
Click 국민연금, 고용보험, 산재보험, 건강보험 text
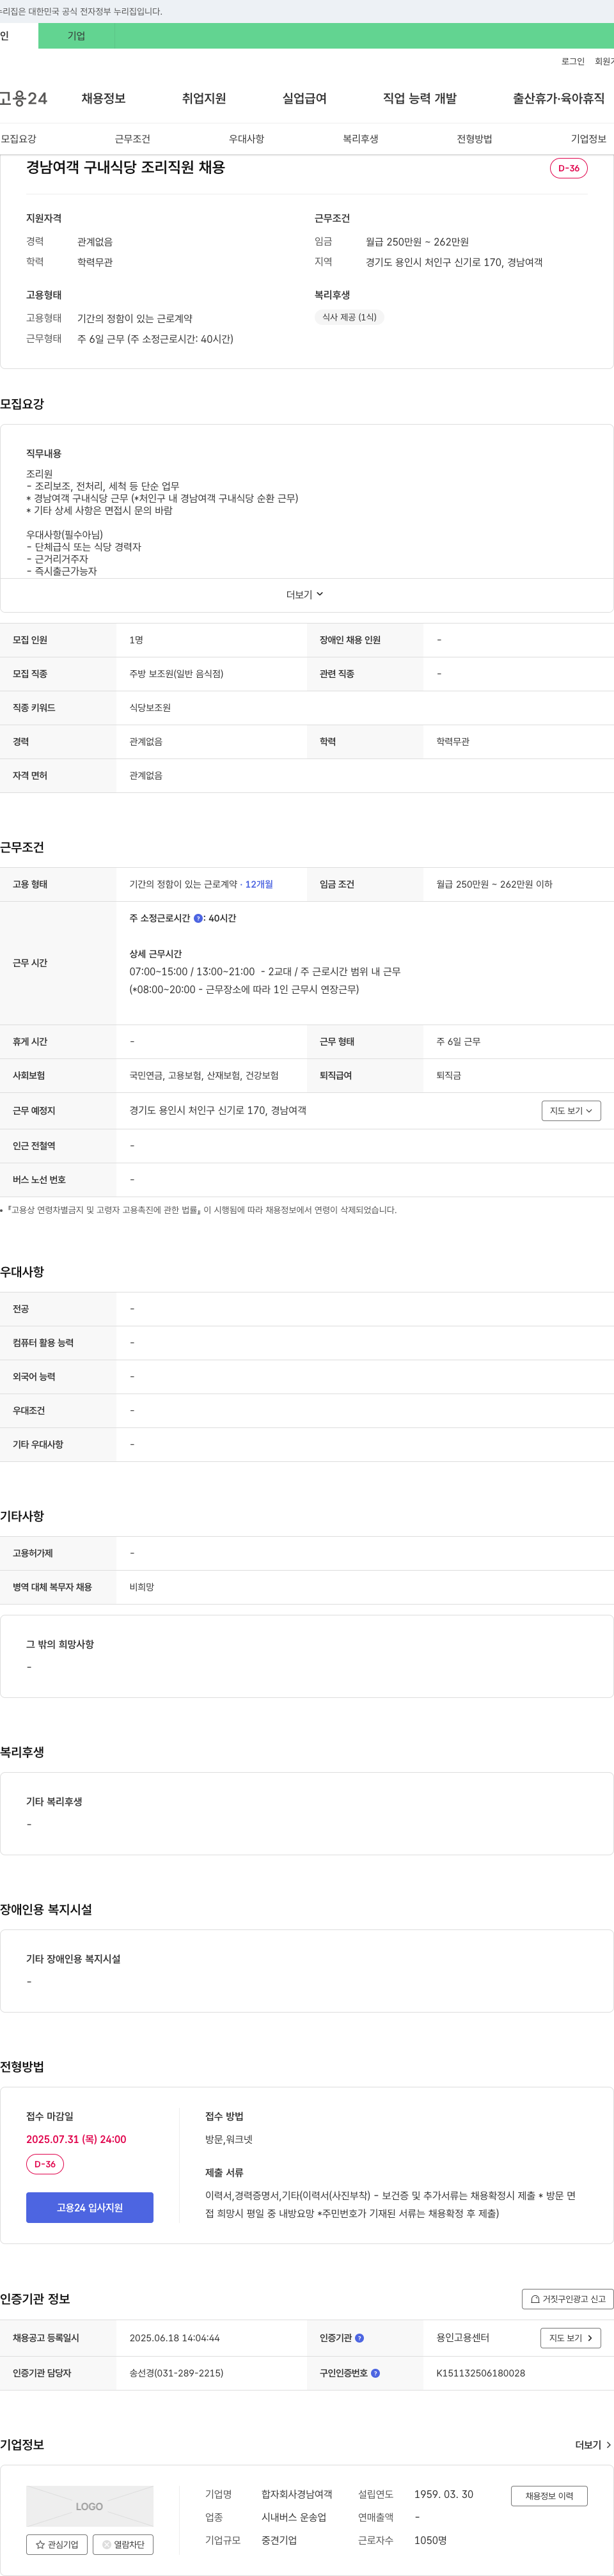click(204, 1076)
